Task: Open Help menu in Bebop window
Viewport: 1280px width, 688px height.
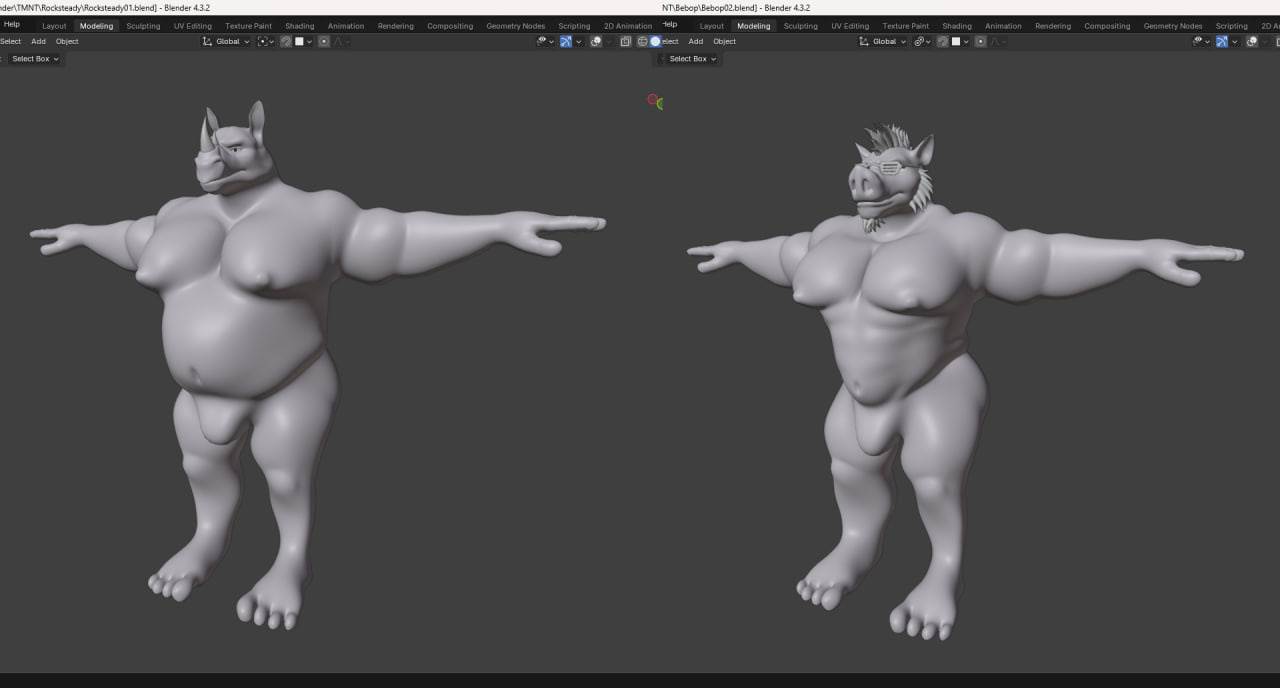Action: (669, 24)
